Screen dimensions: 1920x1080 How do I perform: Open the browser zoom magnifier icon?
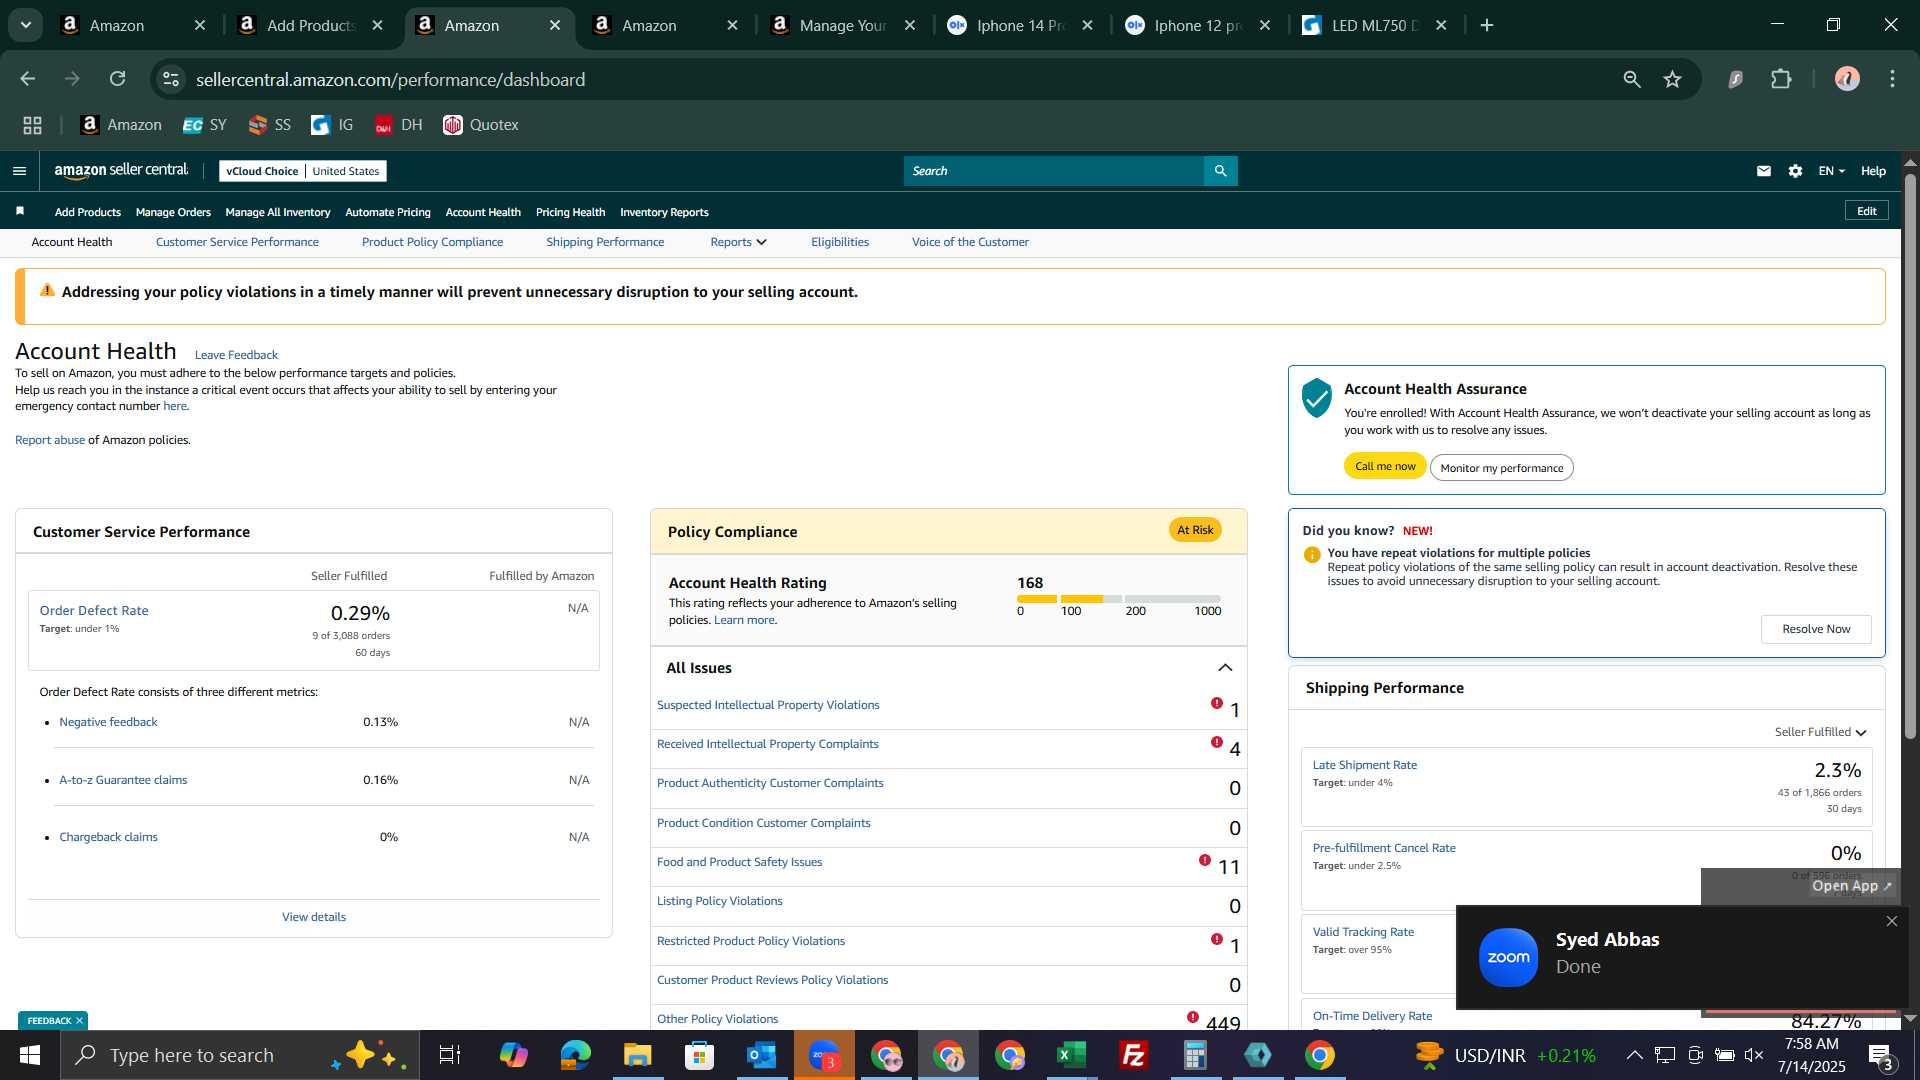pos(1631,79)
